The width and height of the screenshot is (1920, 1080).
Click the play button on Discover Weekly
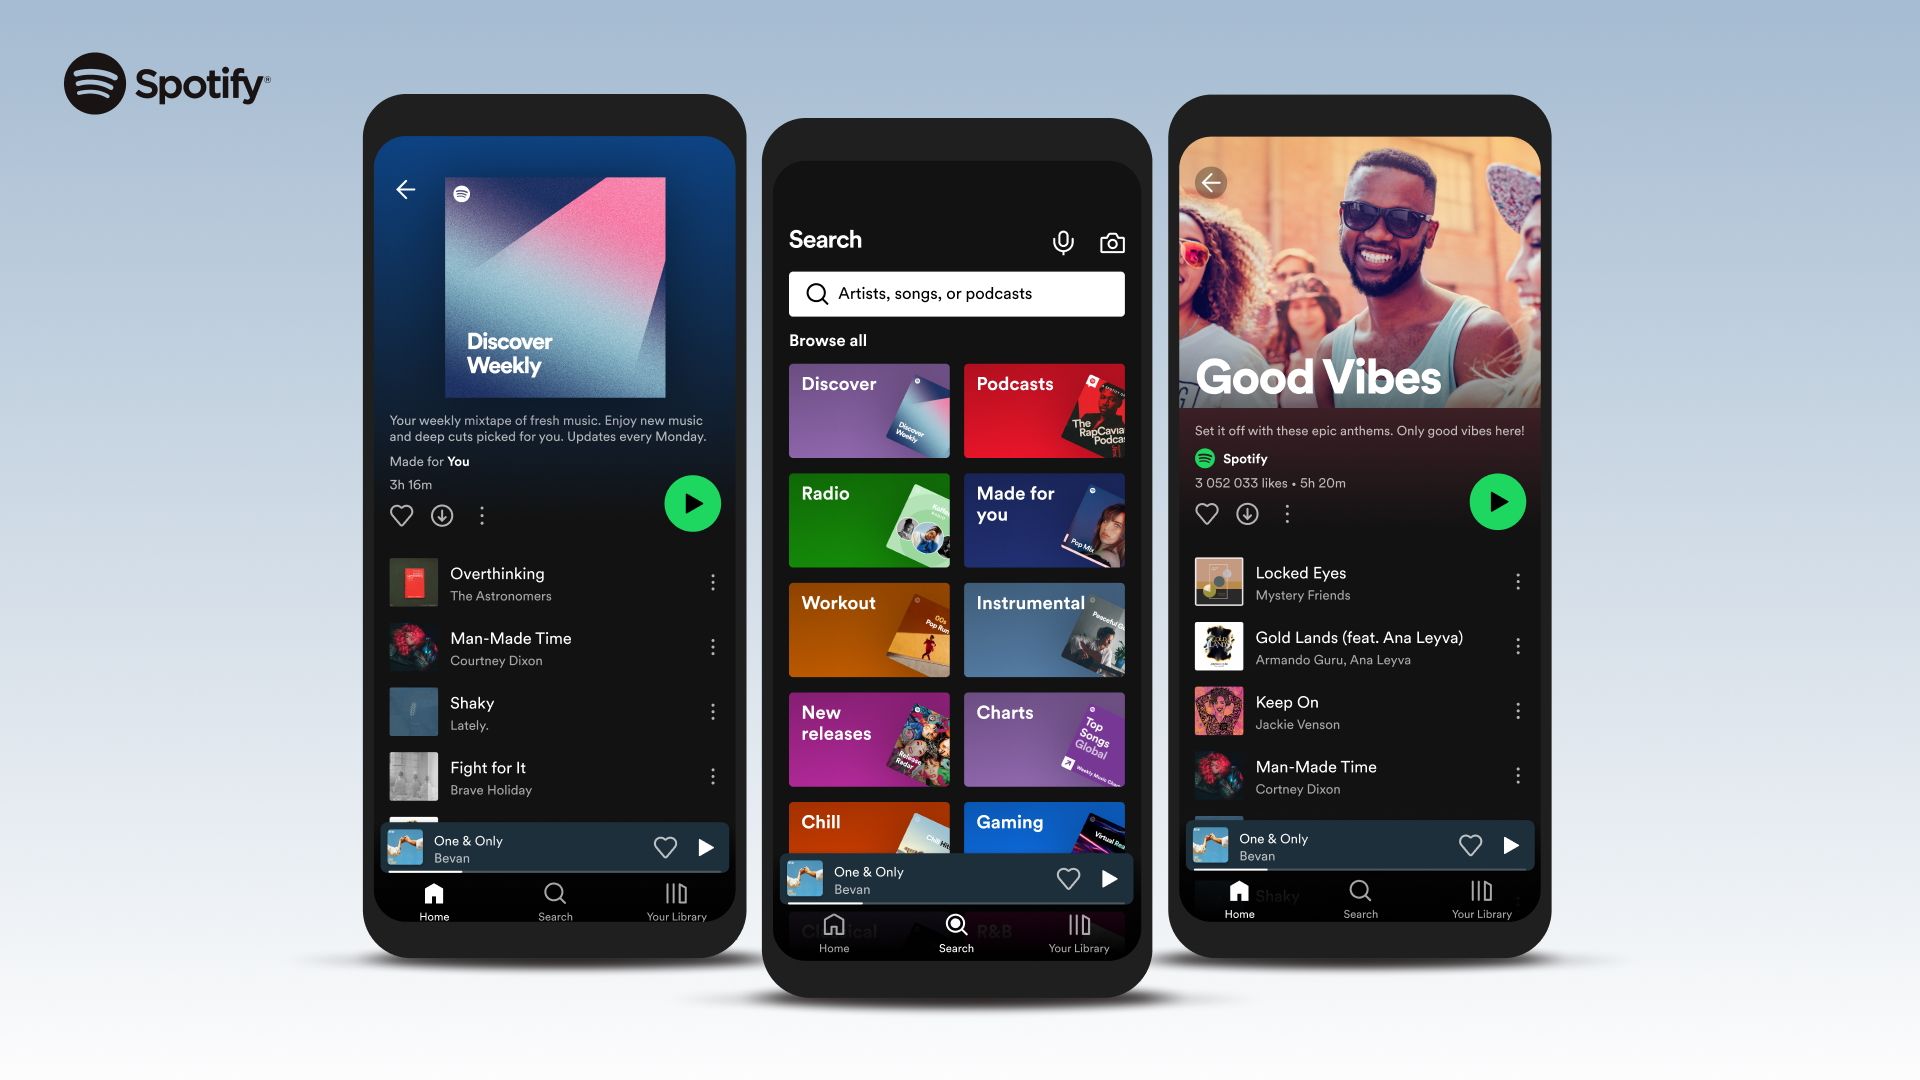[692, 502]
